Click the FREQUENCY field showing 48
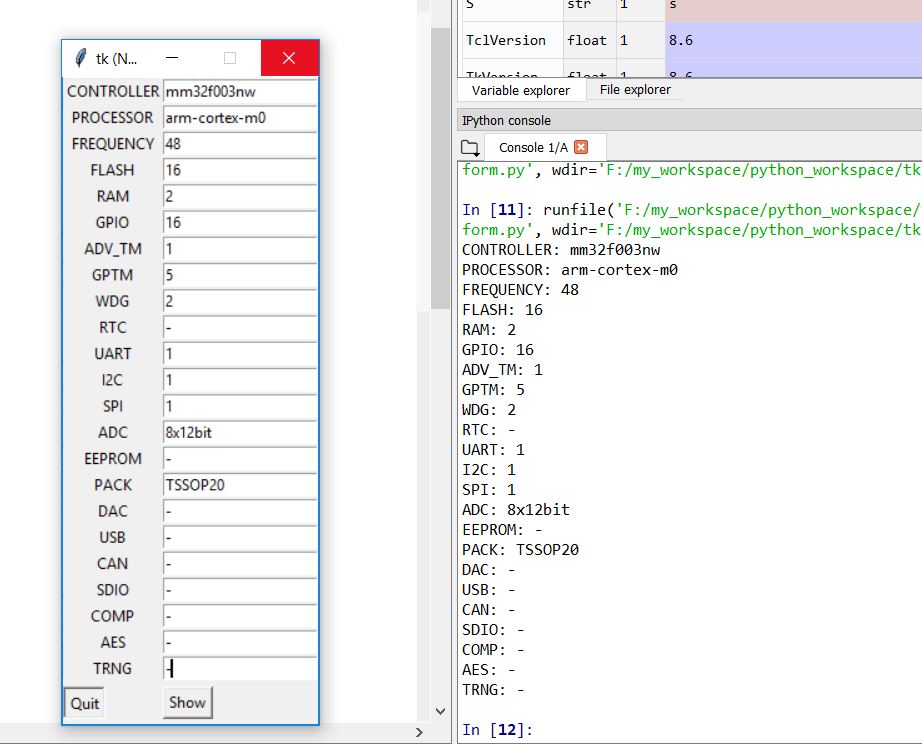 point(238,144)
